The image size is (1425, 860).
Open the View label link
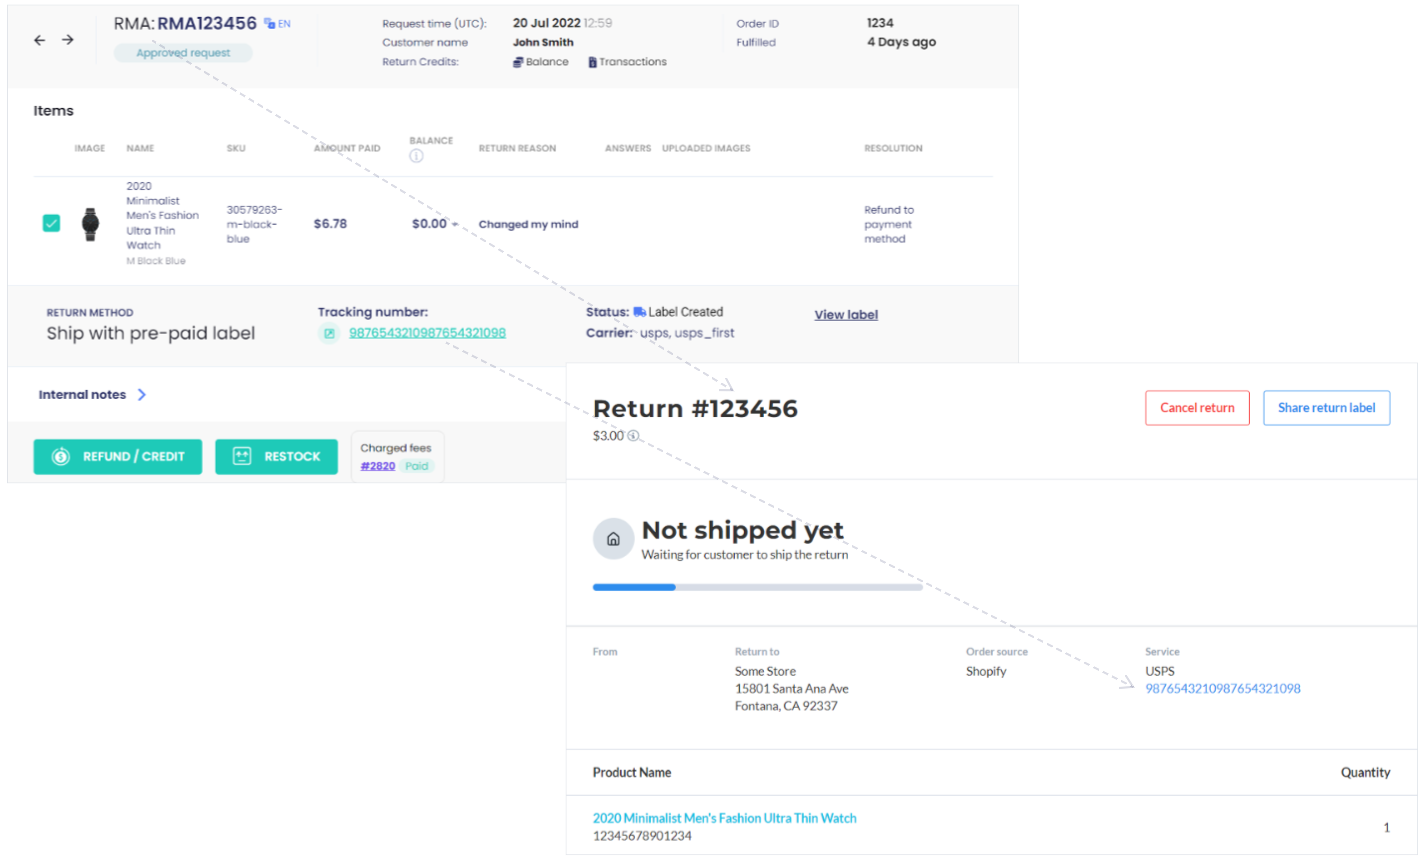point(845,314)
